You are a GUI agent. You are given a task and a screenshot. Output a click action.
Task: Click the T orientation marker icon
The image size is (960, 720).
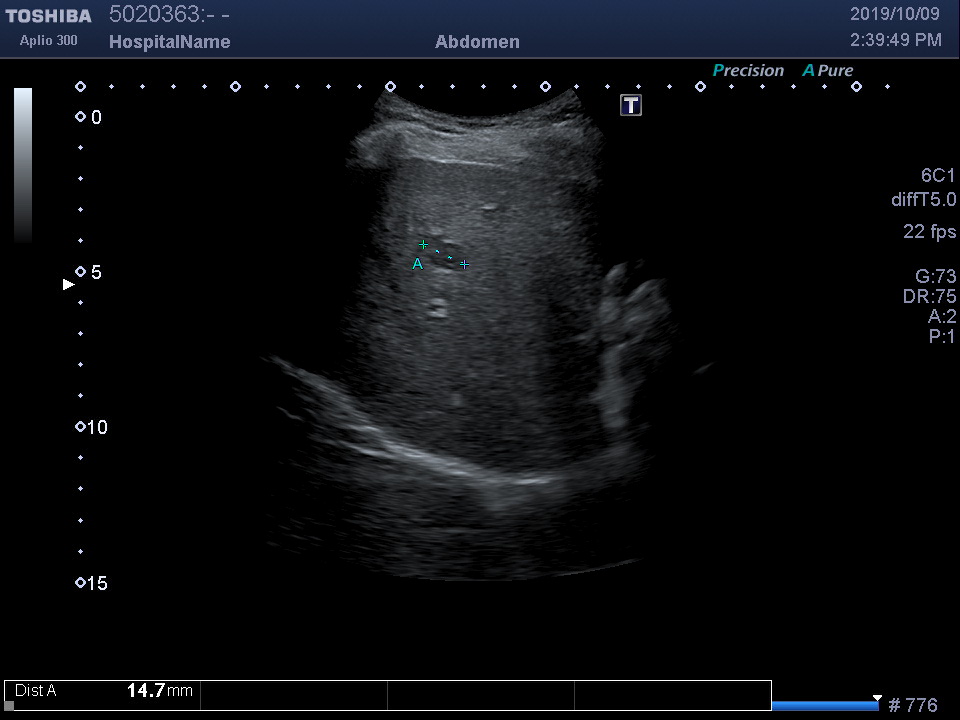point(631,105)
